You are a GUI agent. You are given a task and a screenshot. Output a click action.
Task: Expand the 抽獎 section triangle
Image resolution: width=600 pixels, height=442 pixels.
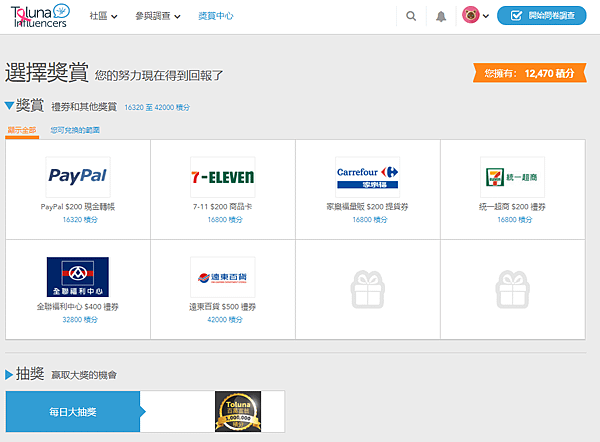coord(9,375)
